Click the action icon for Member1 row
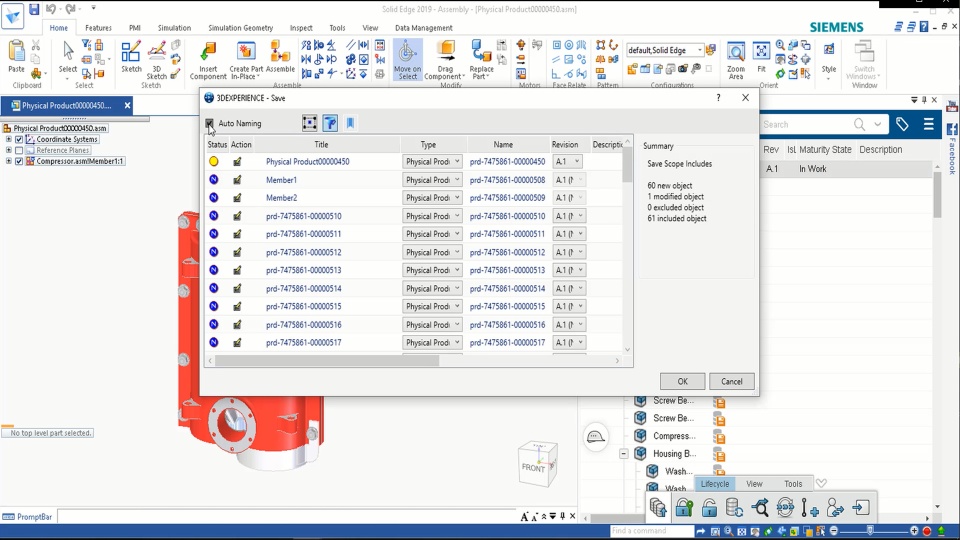 point(237,180)
